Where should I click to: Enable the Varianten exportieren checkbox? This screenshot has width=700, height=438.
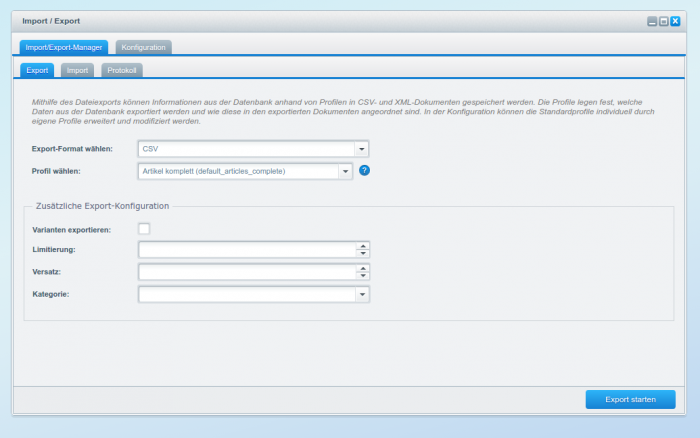145,229
